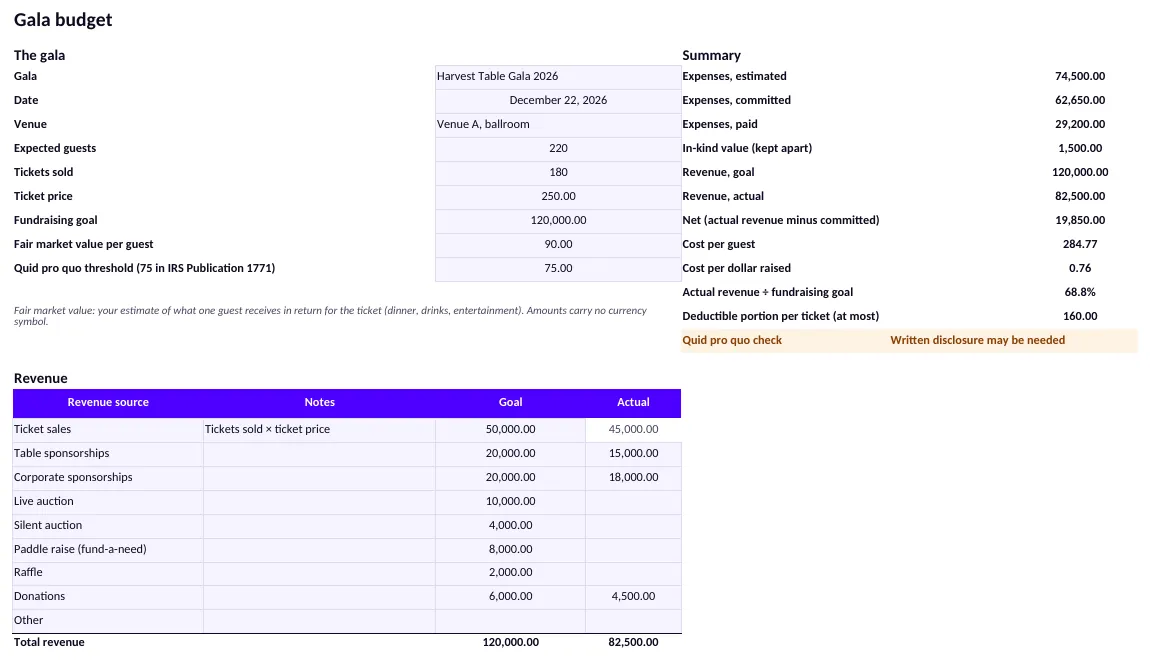Click the 'Raffle' row label
The image size is (1150, 666).
28,572
